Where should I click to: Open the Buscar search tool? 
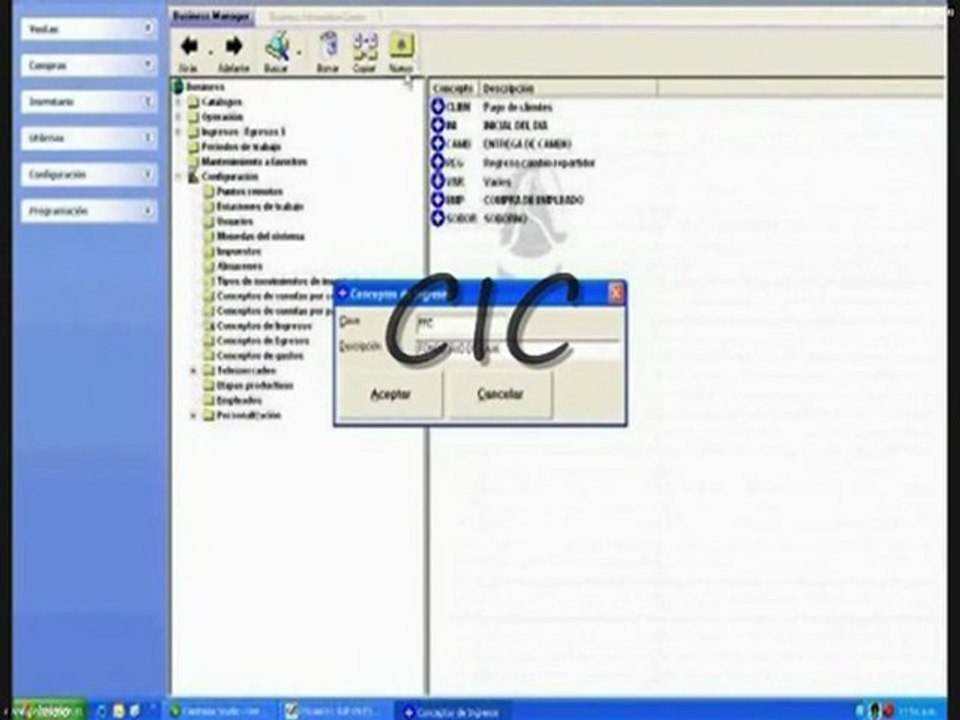click(277, 47)
